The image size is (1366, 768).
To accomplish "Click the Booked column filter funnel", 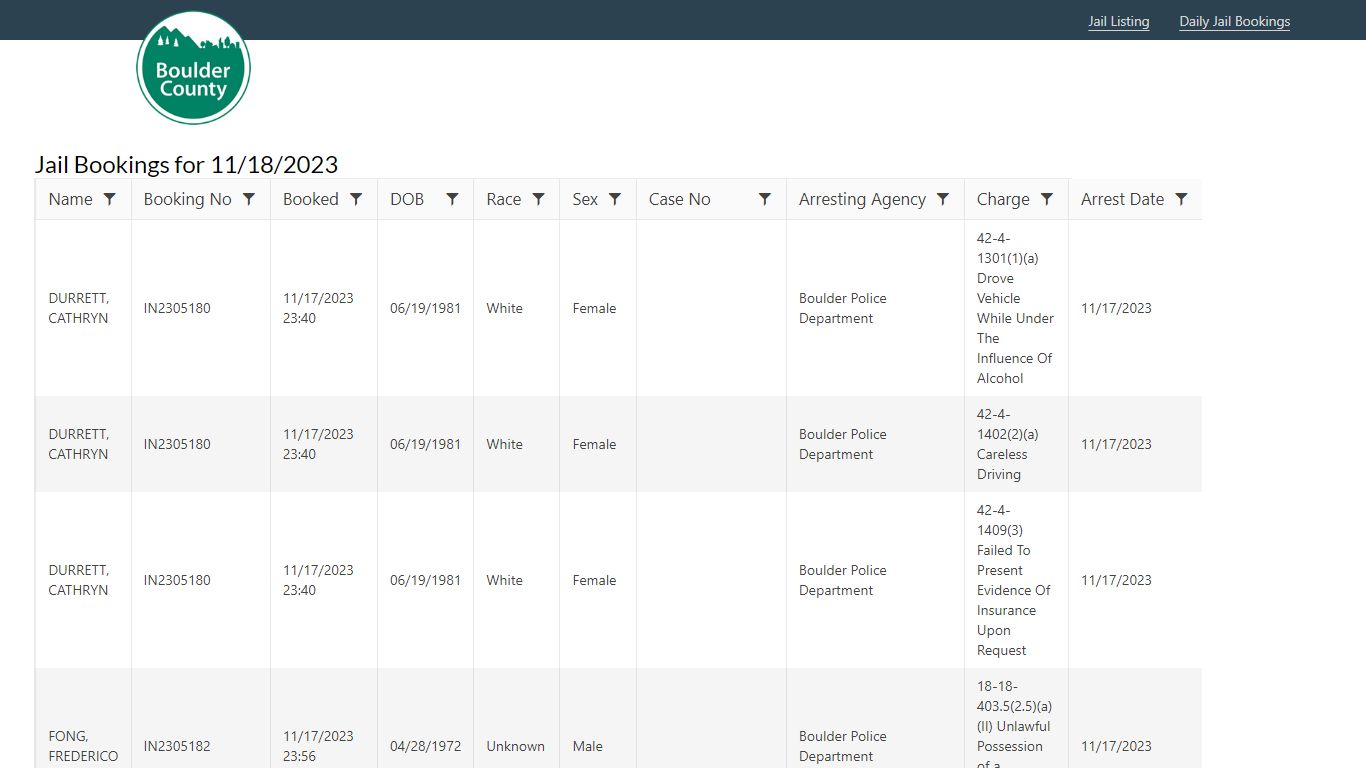I will click(356, 199).
